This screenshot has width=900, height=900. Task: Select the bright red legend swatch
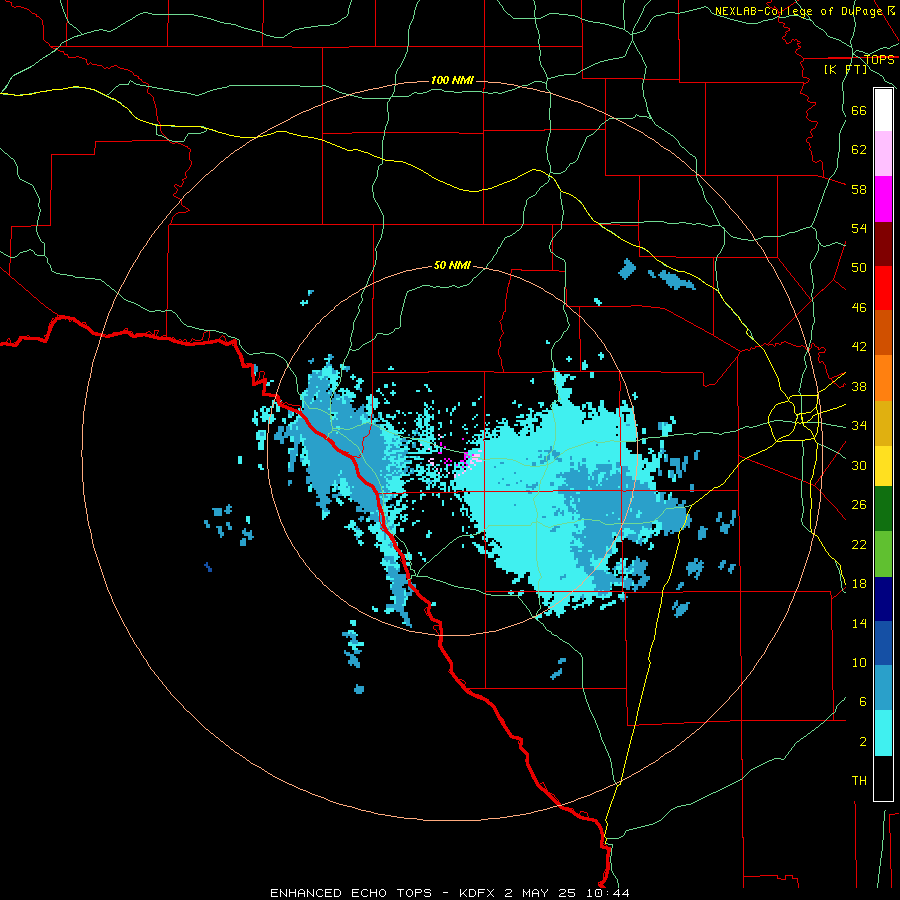pos(883,288)
